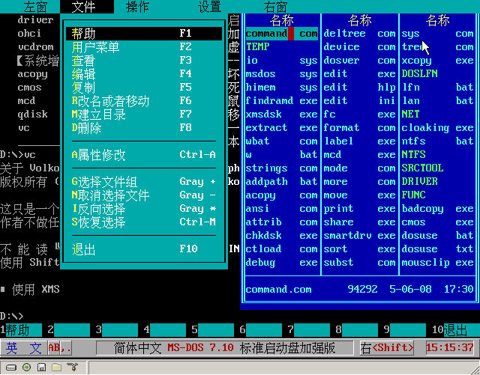Select file msdos sys
This screenshot has height=375, width=480.
282,74
